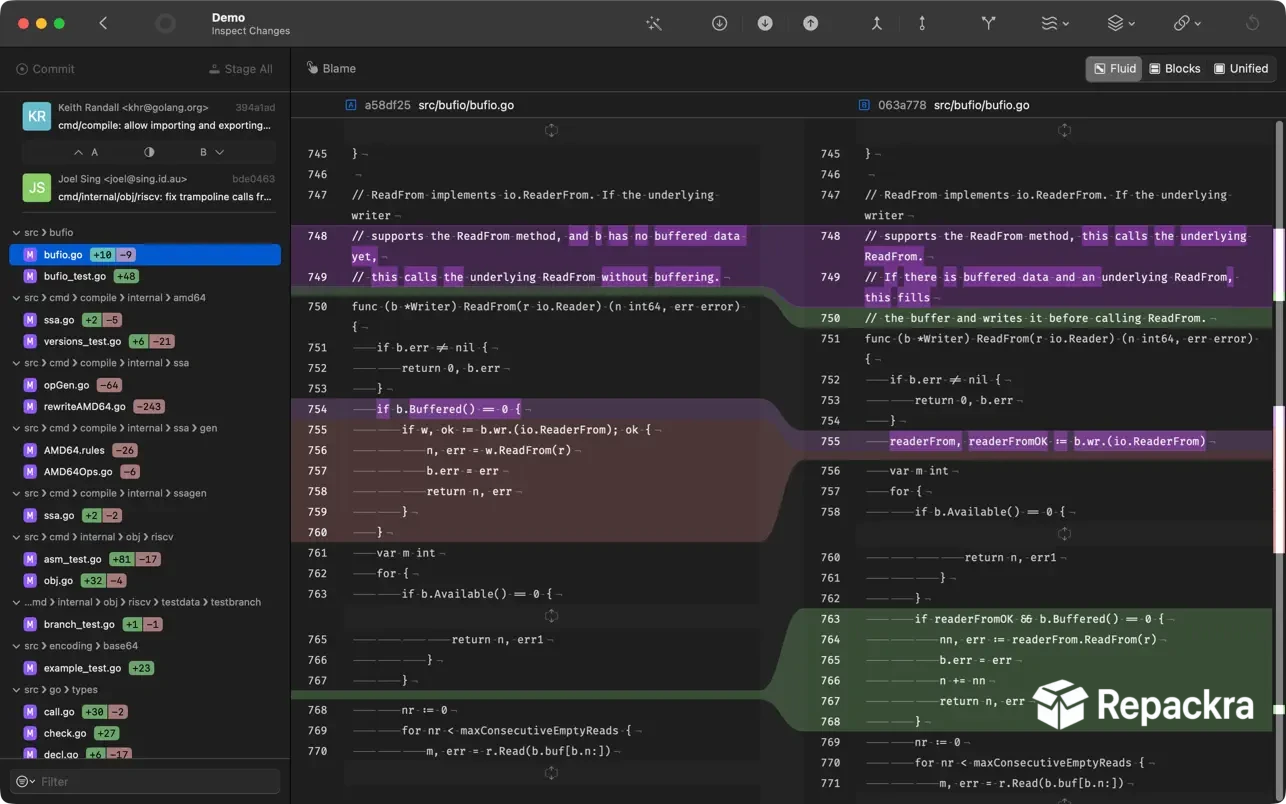The width and height of the screenshot is (1286, 804).
Task: Collapse the ssa > gen folder group
Action: [16, 428]
